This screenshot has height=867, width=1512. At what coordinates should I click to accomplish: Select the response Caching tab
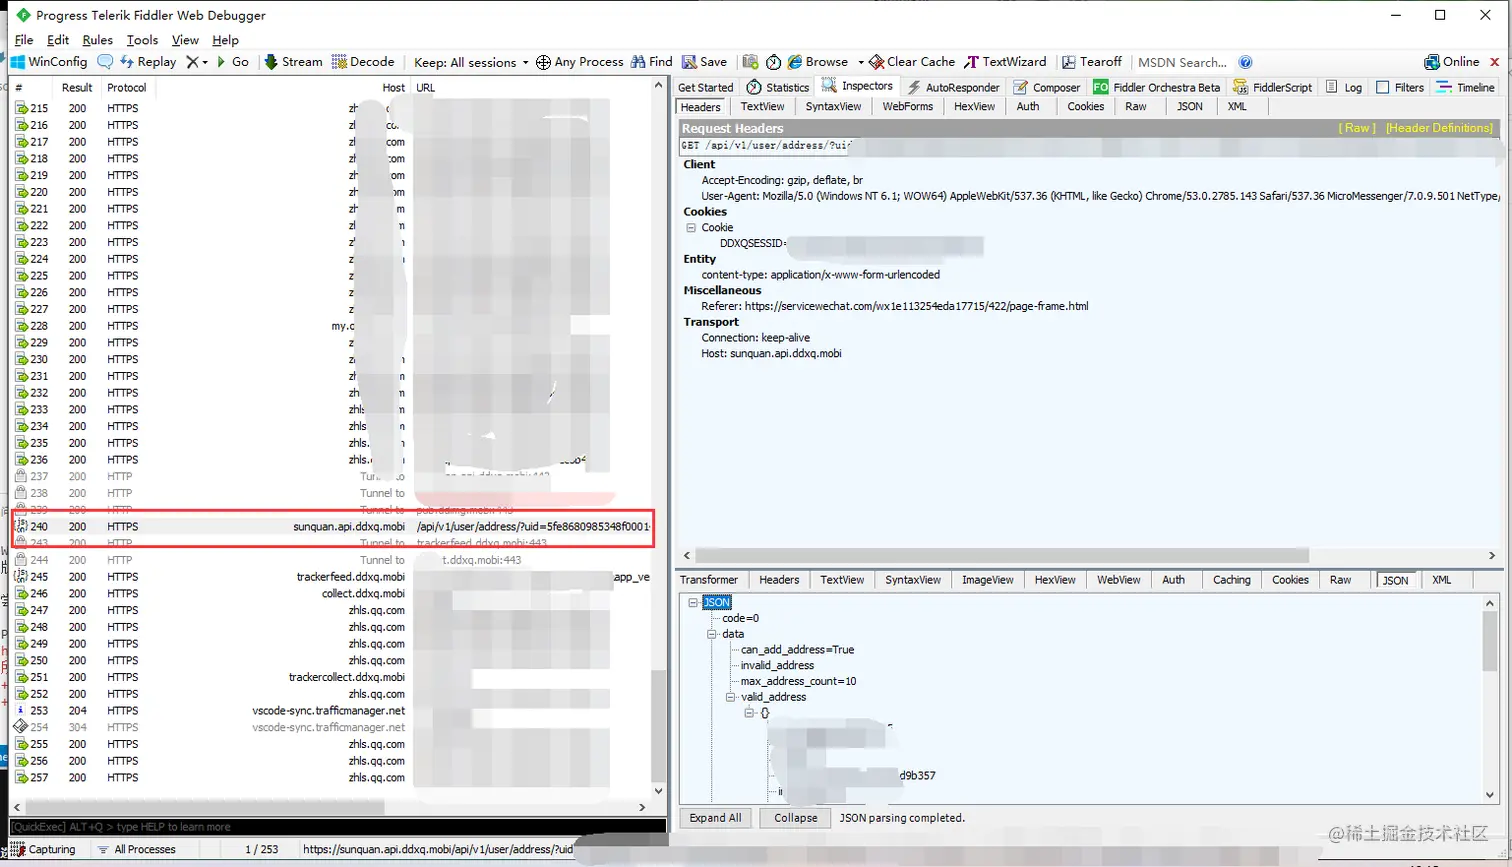[x=1231, y=580]
